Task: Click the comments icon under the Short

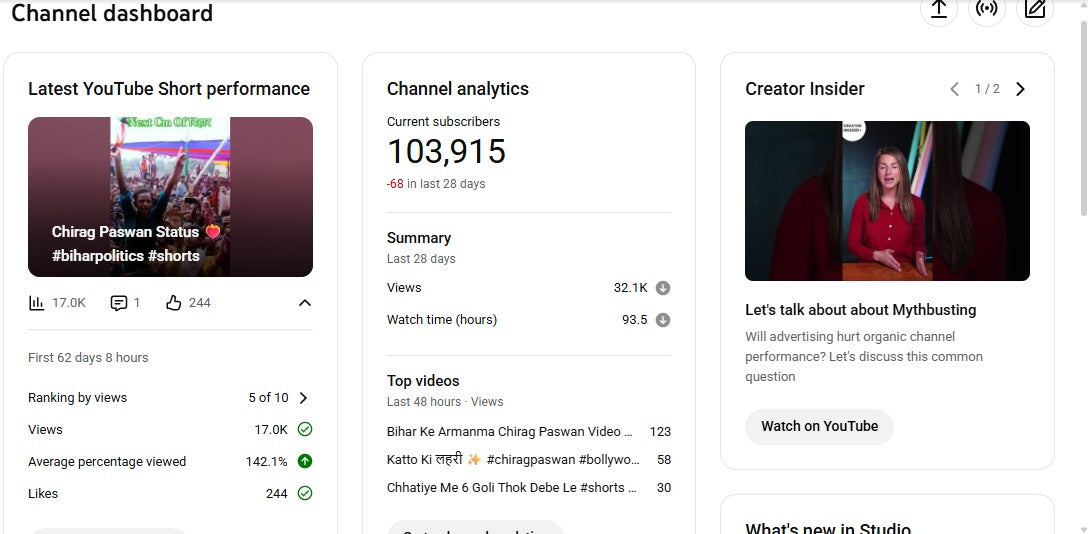Action: click(x=119, y=303)
